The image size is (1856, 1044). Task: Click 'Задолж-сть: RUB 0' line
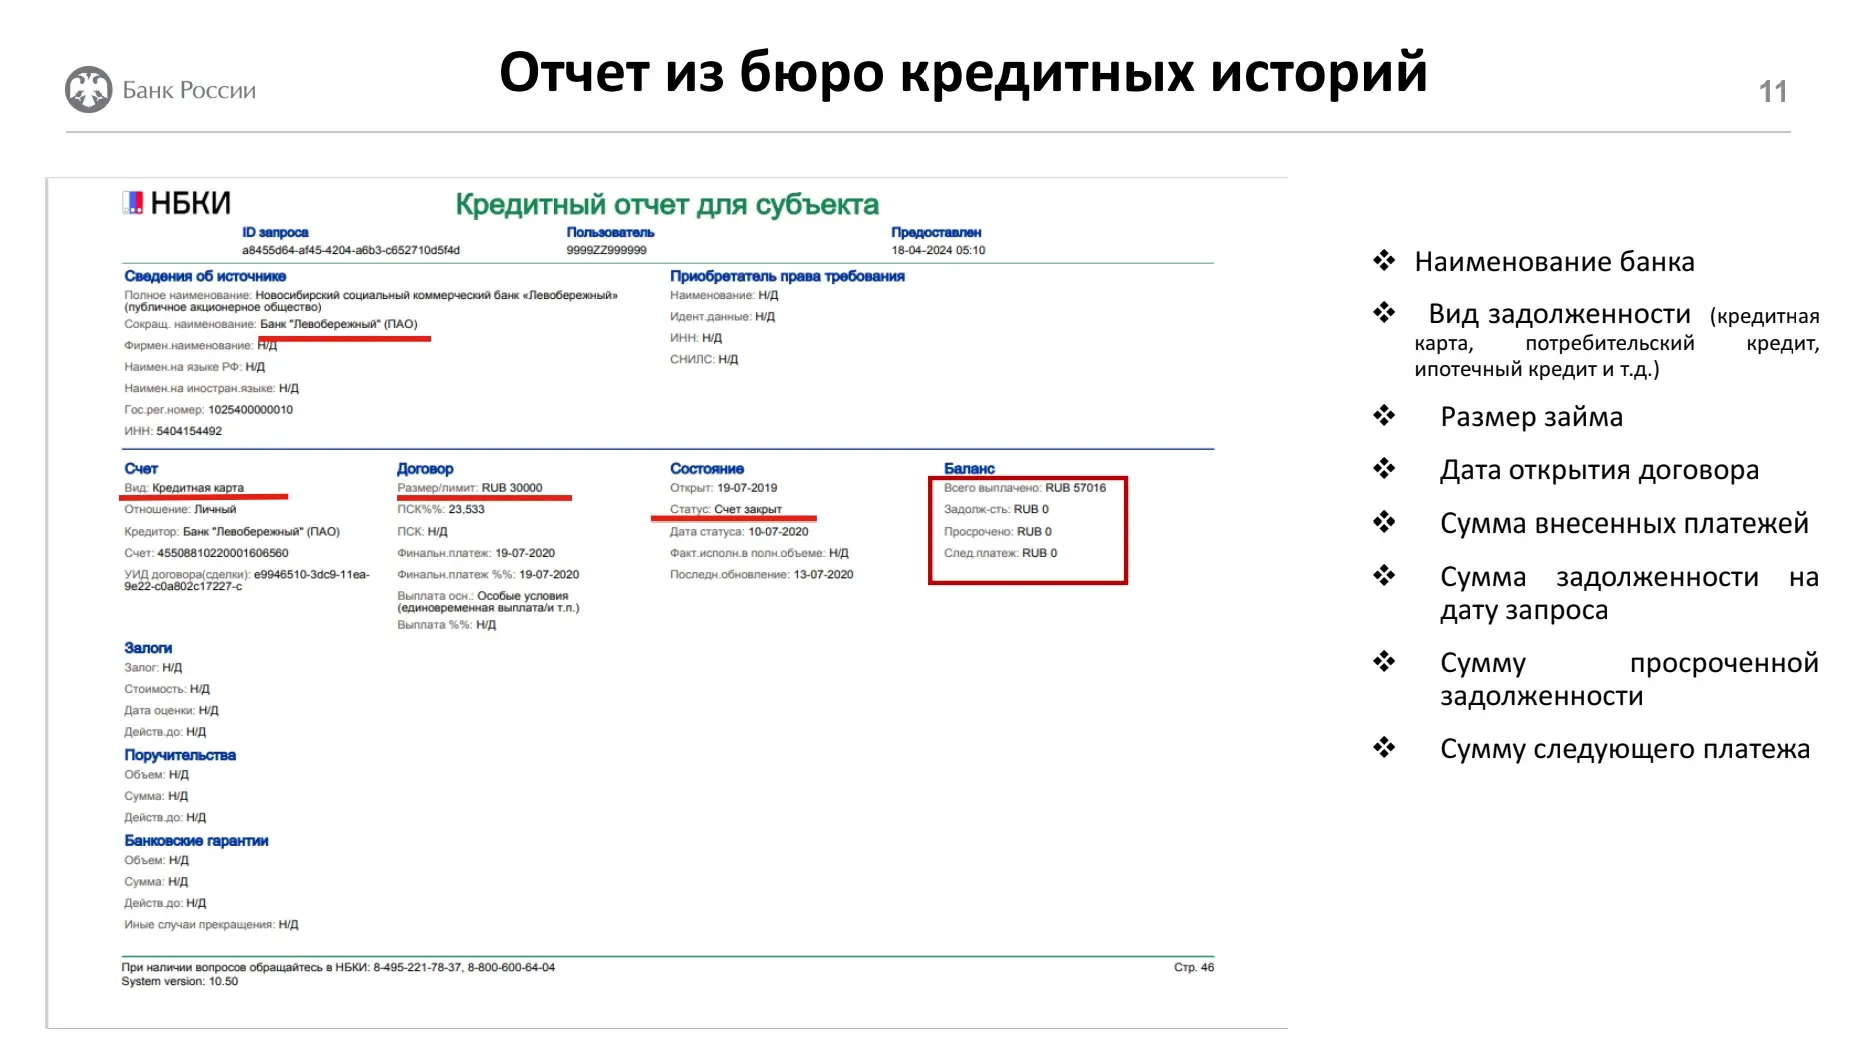997,509
